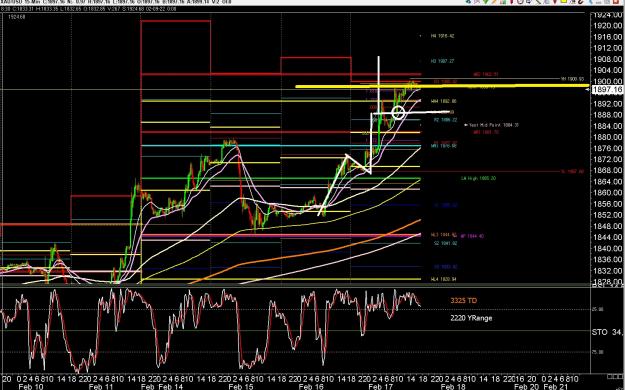Click the 1836.00 price axis label

pyautogui.click(x=607, y=260)
